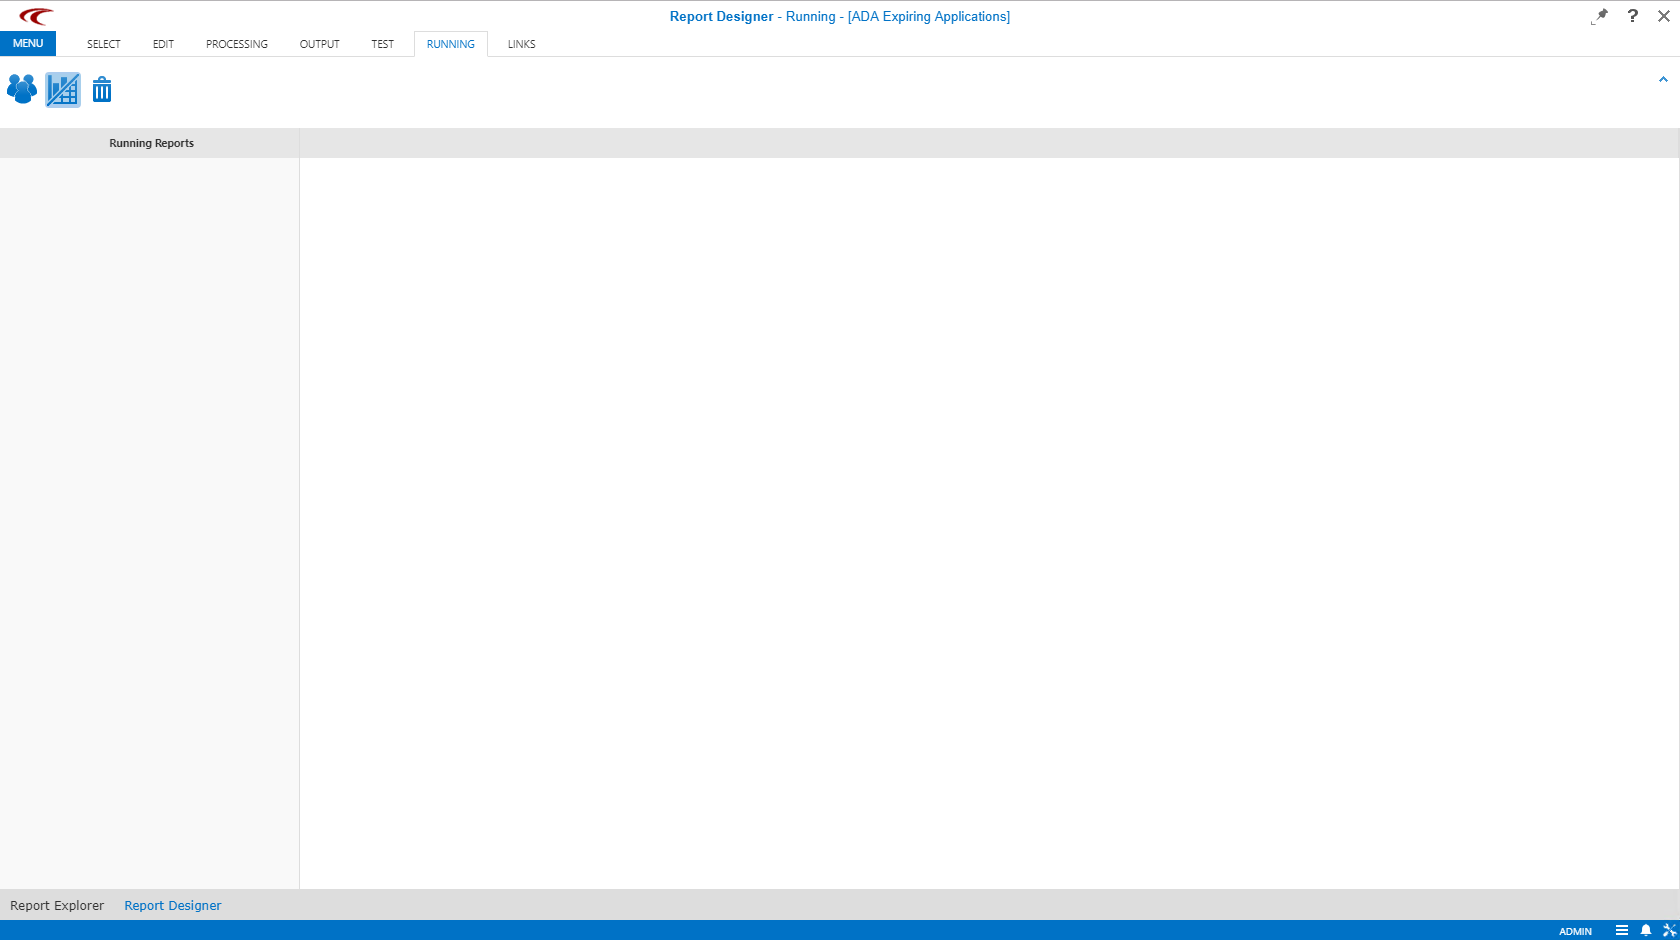Viewport: 1680px width, 940px height.
Task: Click the pushpin icon in the title bar
Action: click(x=1600, y=16)
